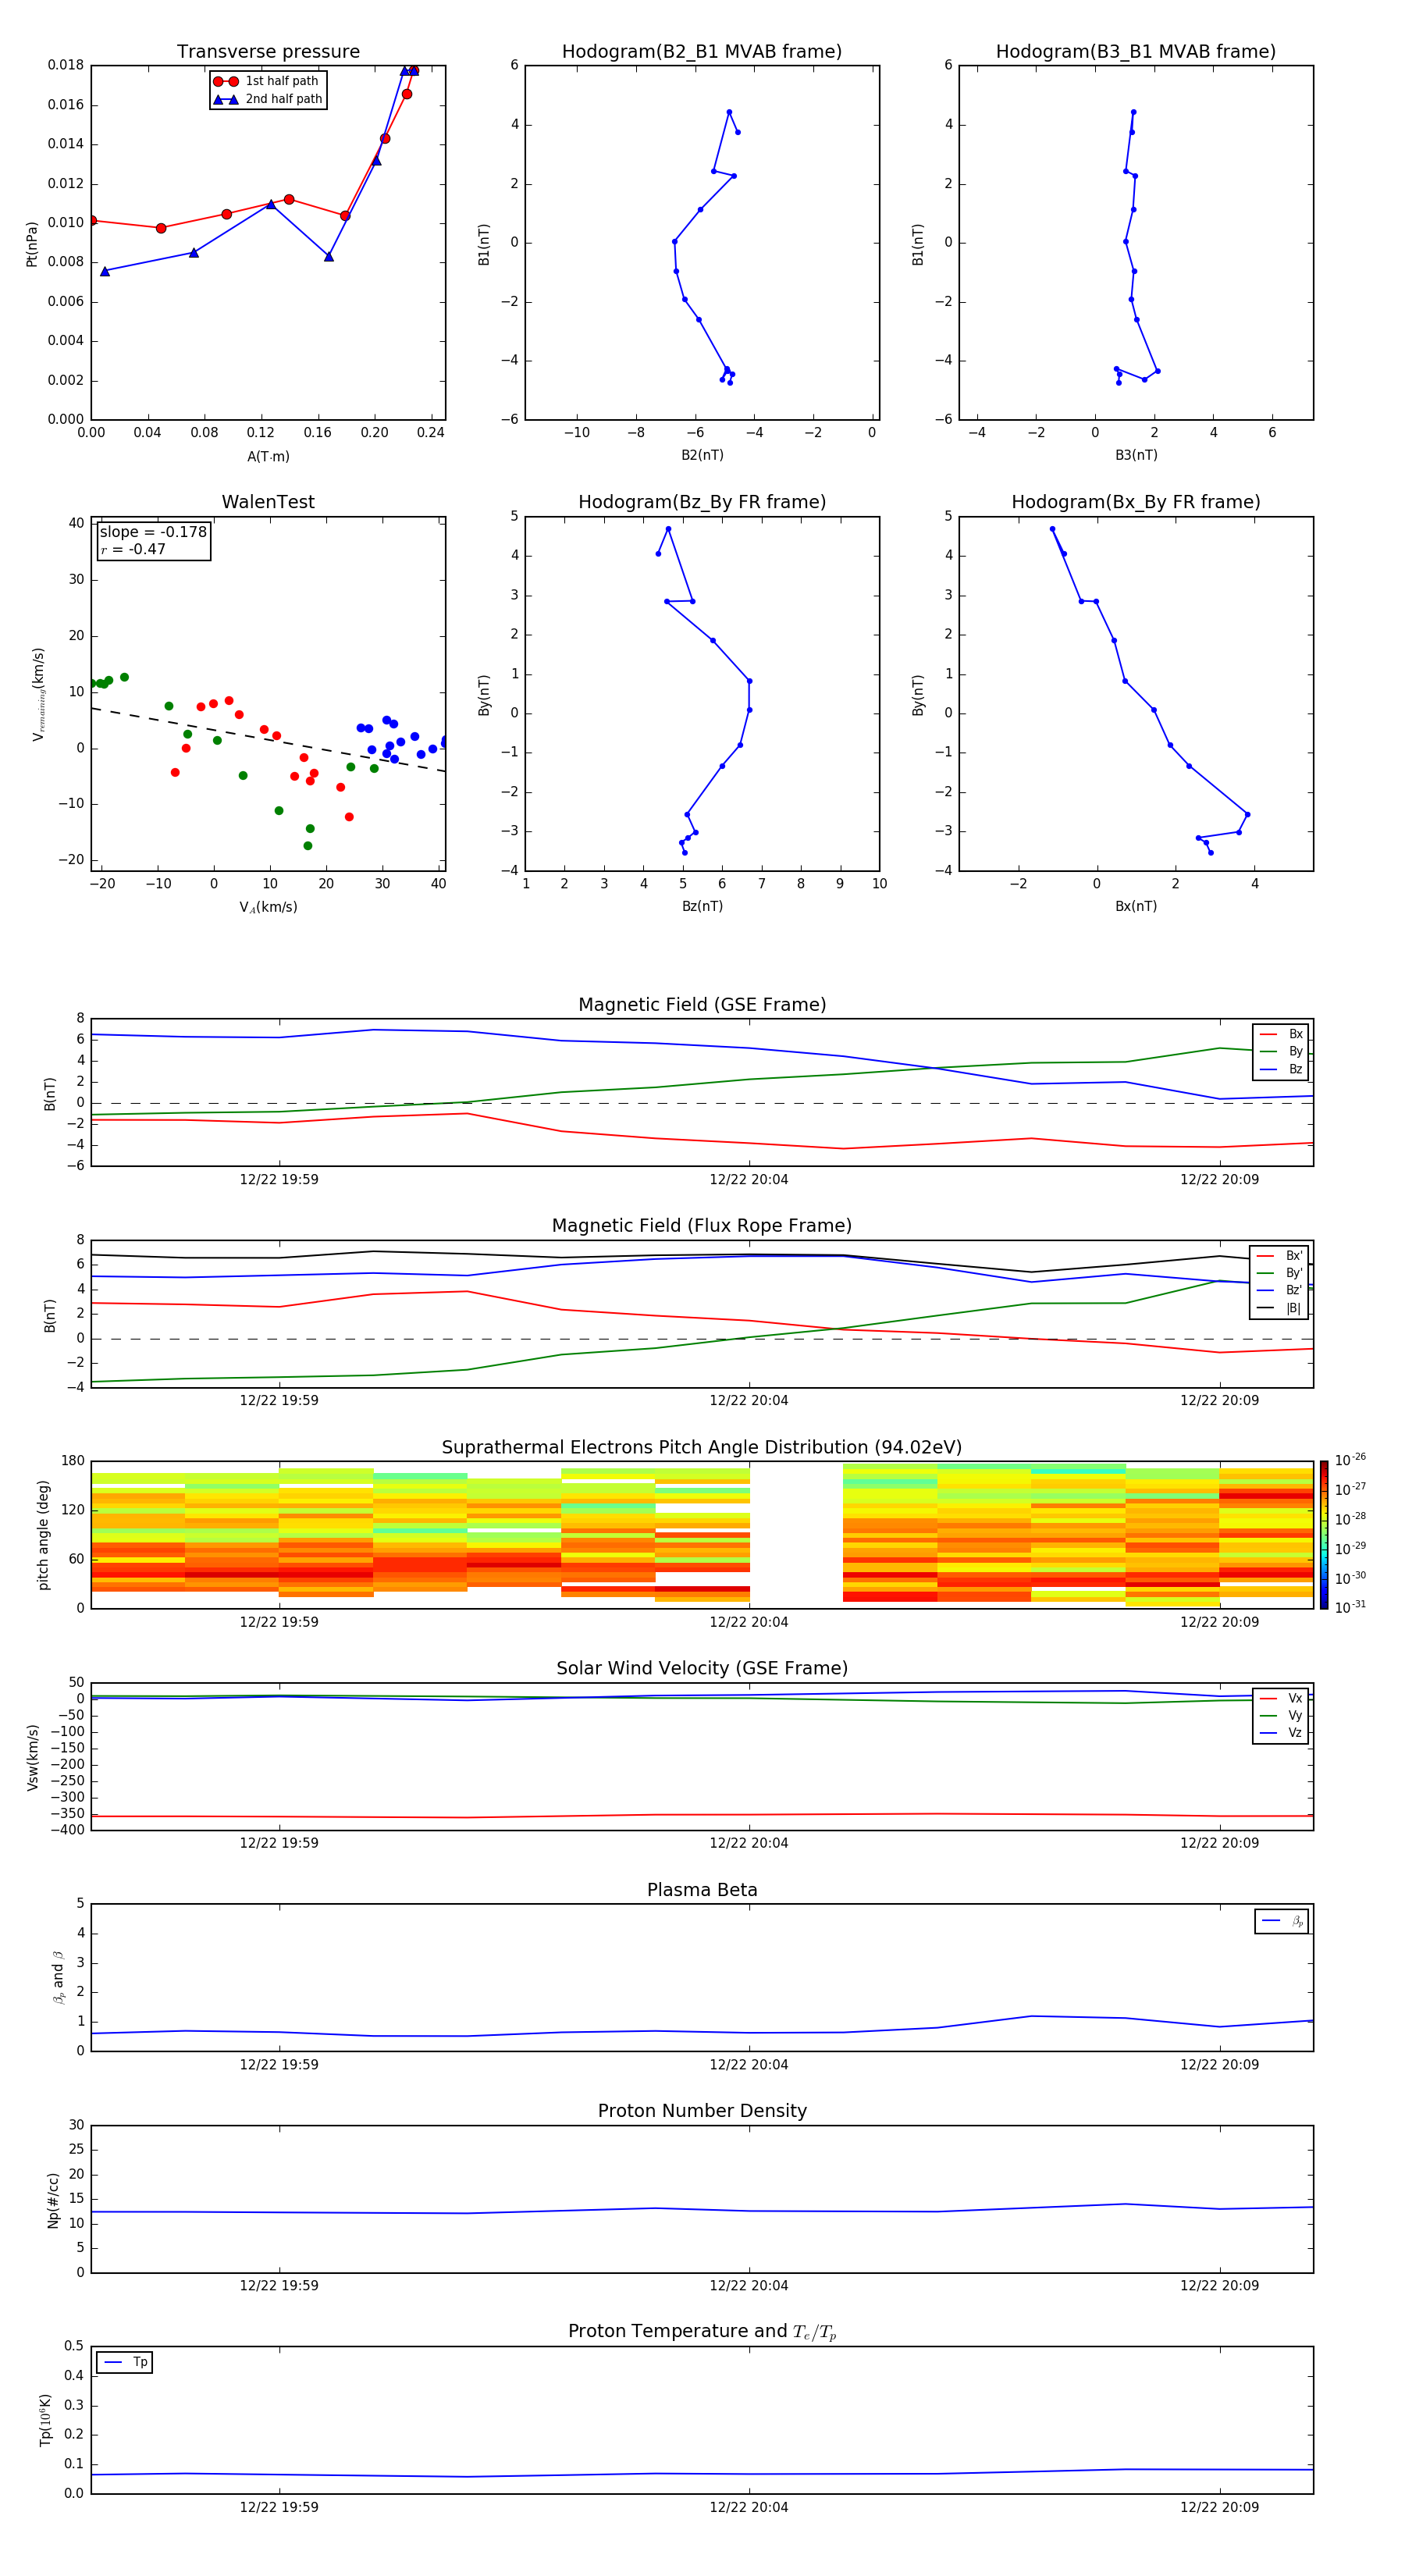Image resolution: width=1405 pixels, height=2576 pixels.
Task: Select the By' entry in flux rope legend
Action: pos(1280,1273)
